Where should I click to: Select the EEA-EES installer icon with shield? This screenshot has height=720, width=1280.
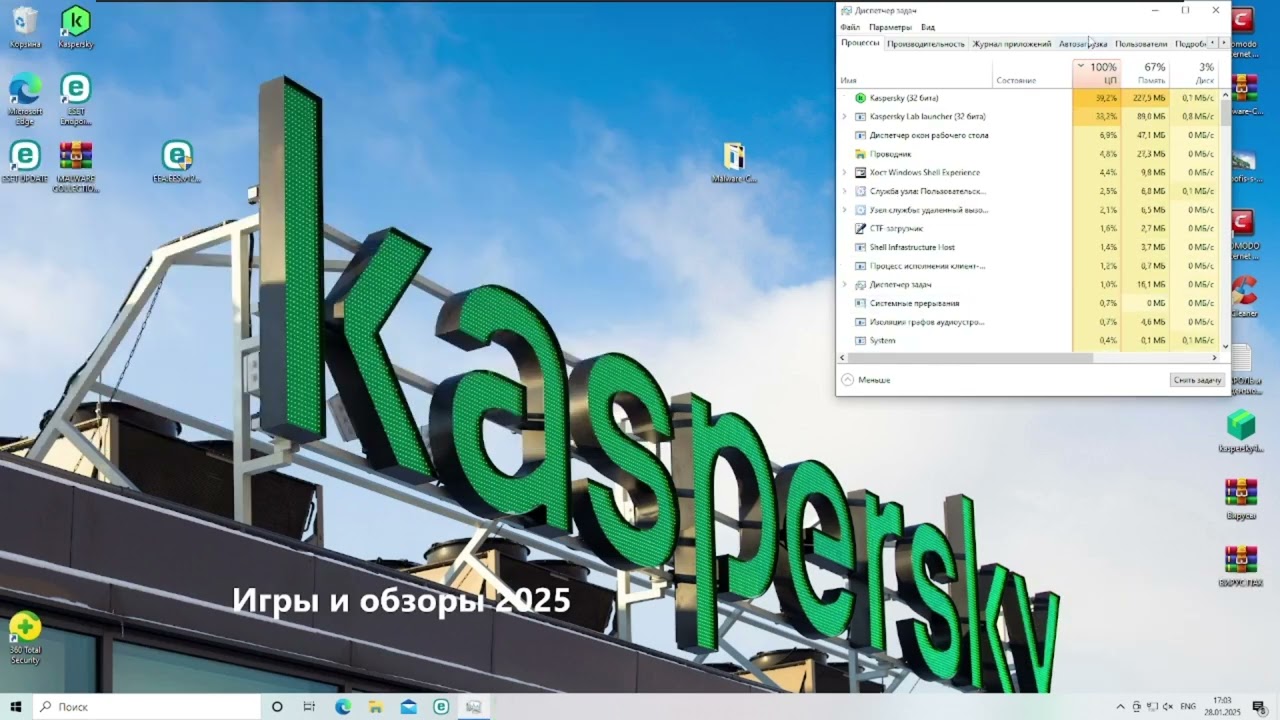pyautogui.click(x=177, y=162)
